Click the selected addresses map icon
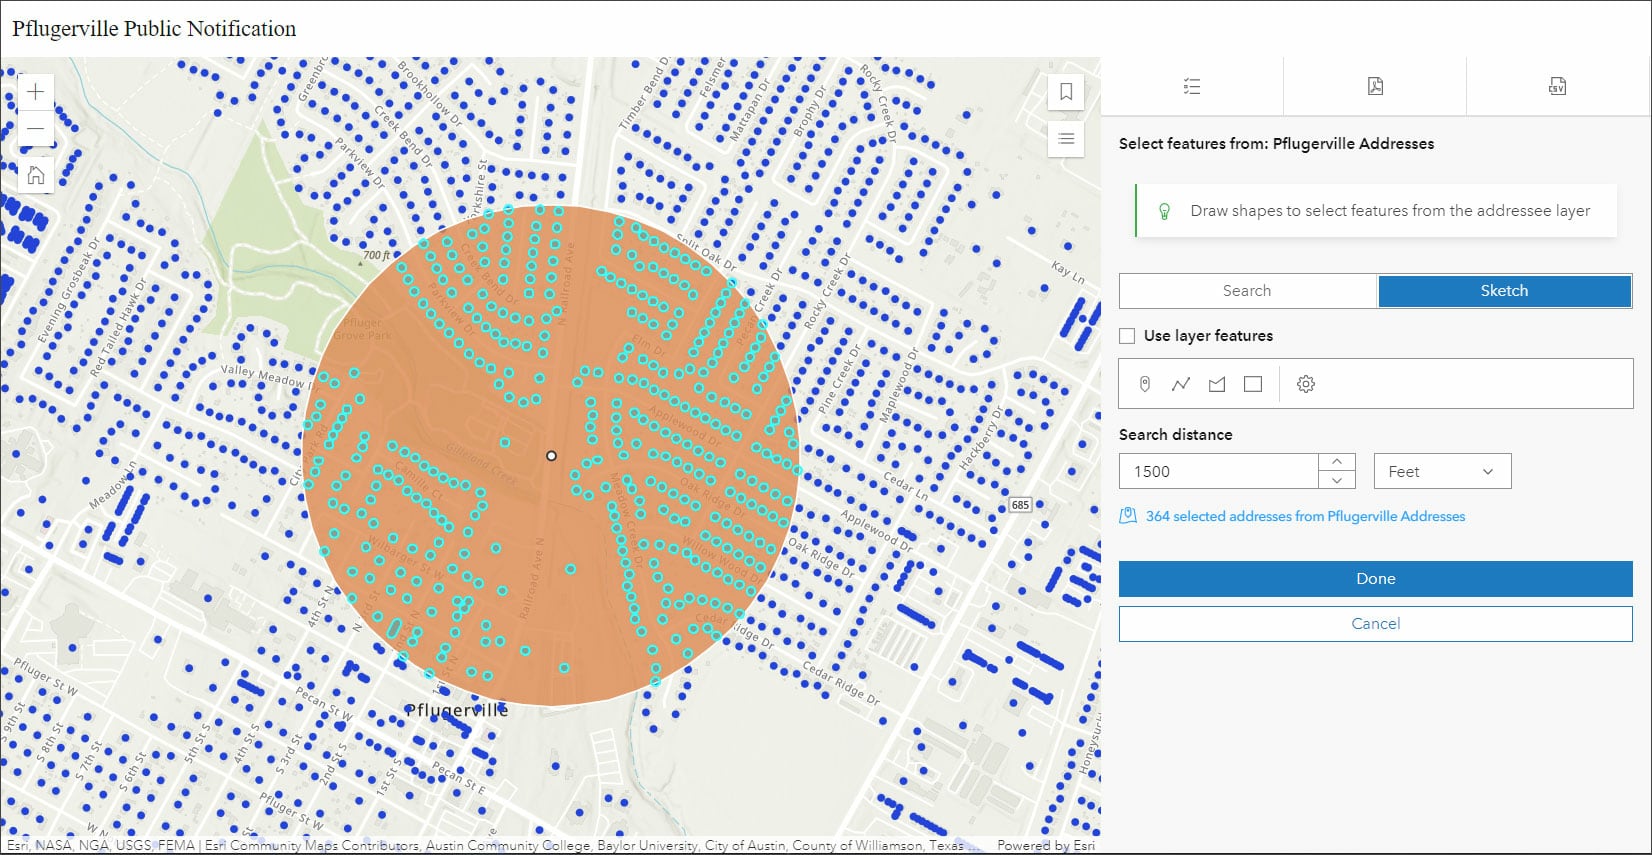The height and width of the screenshot is (855, 1652). (x=1128, y=516)
